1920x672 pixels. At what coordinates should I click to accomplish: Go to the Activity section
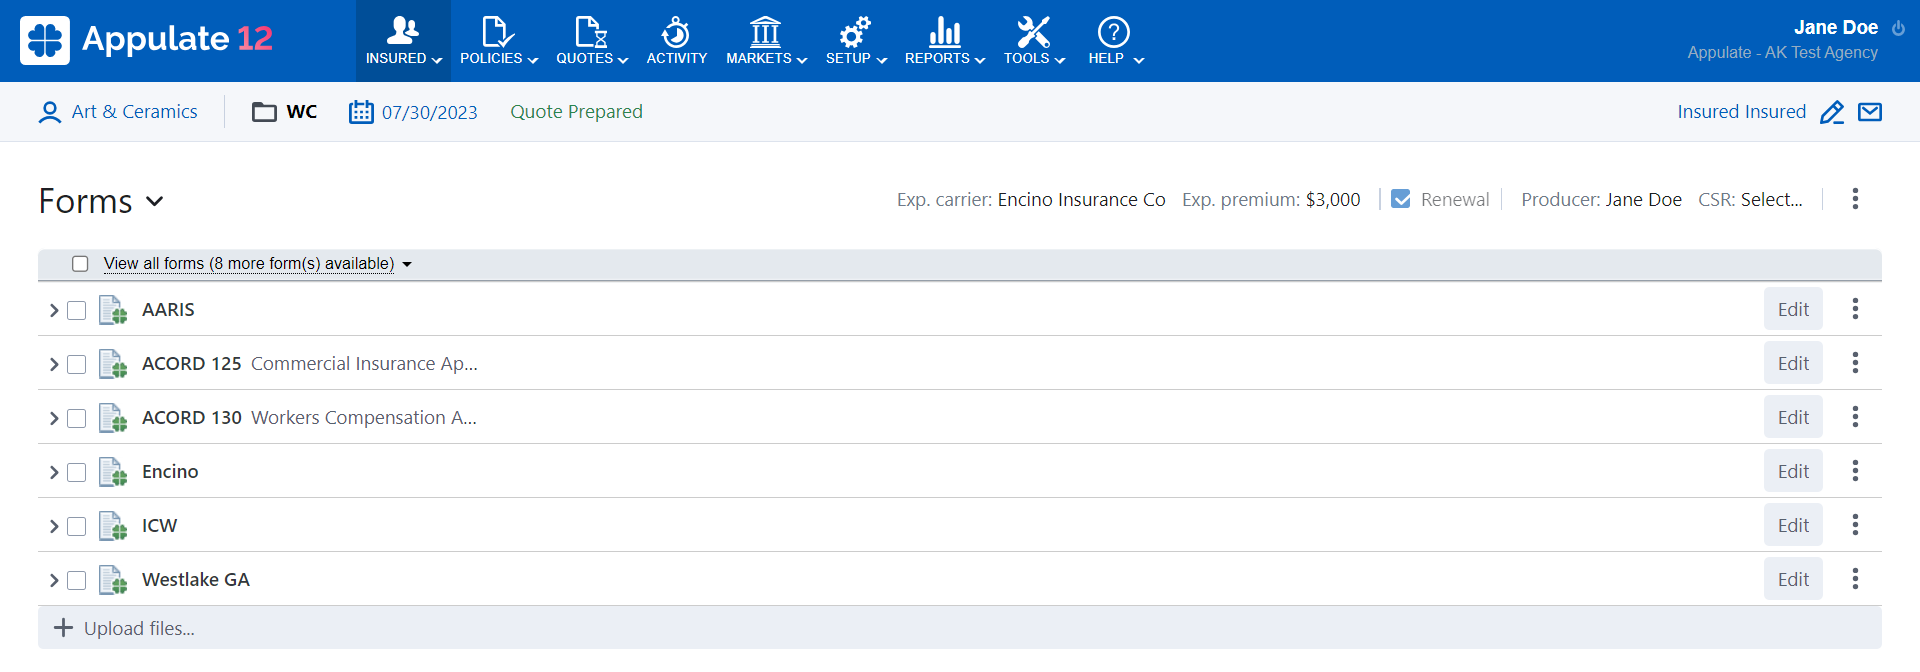676,41
